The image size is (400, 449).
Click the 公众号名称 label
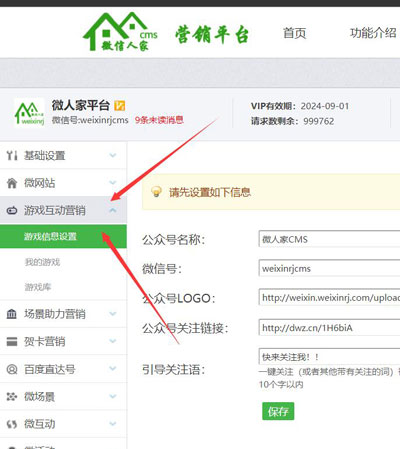174,239
